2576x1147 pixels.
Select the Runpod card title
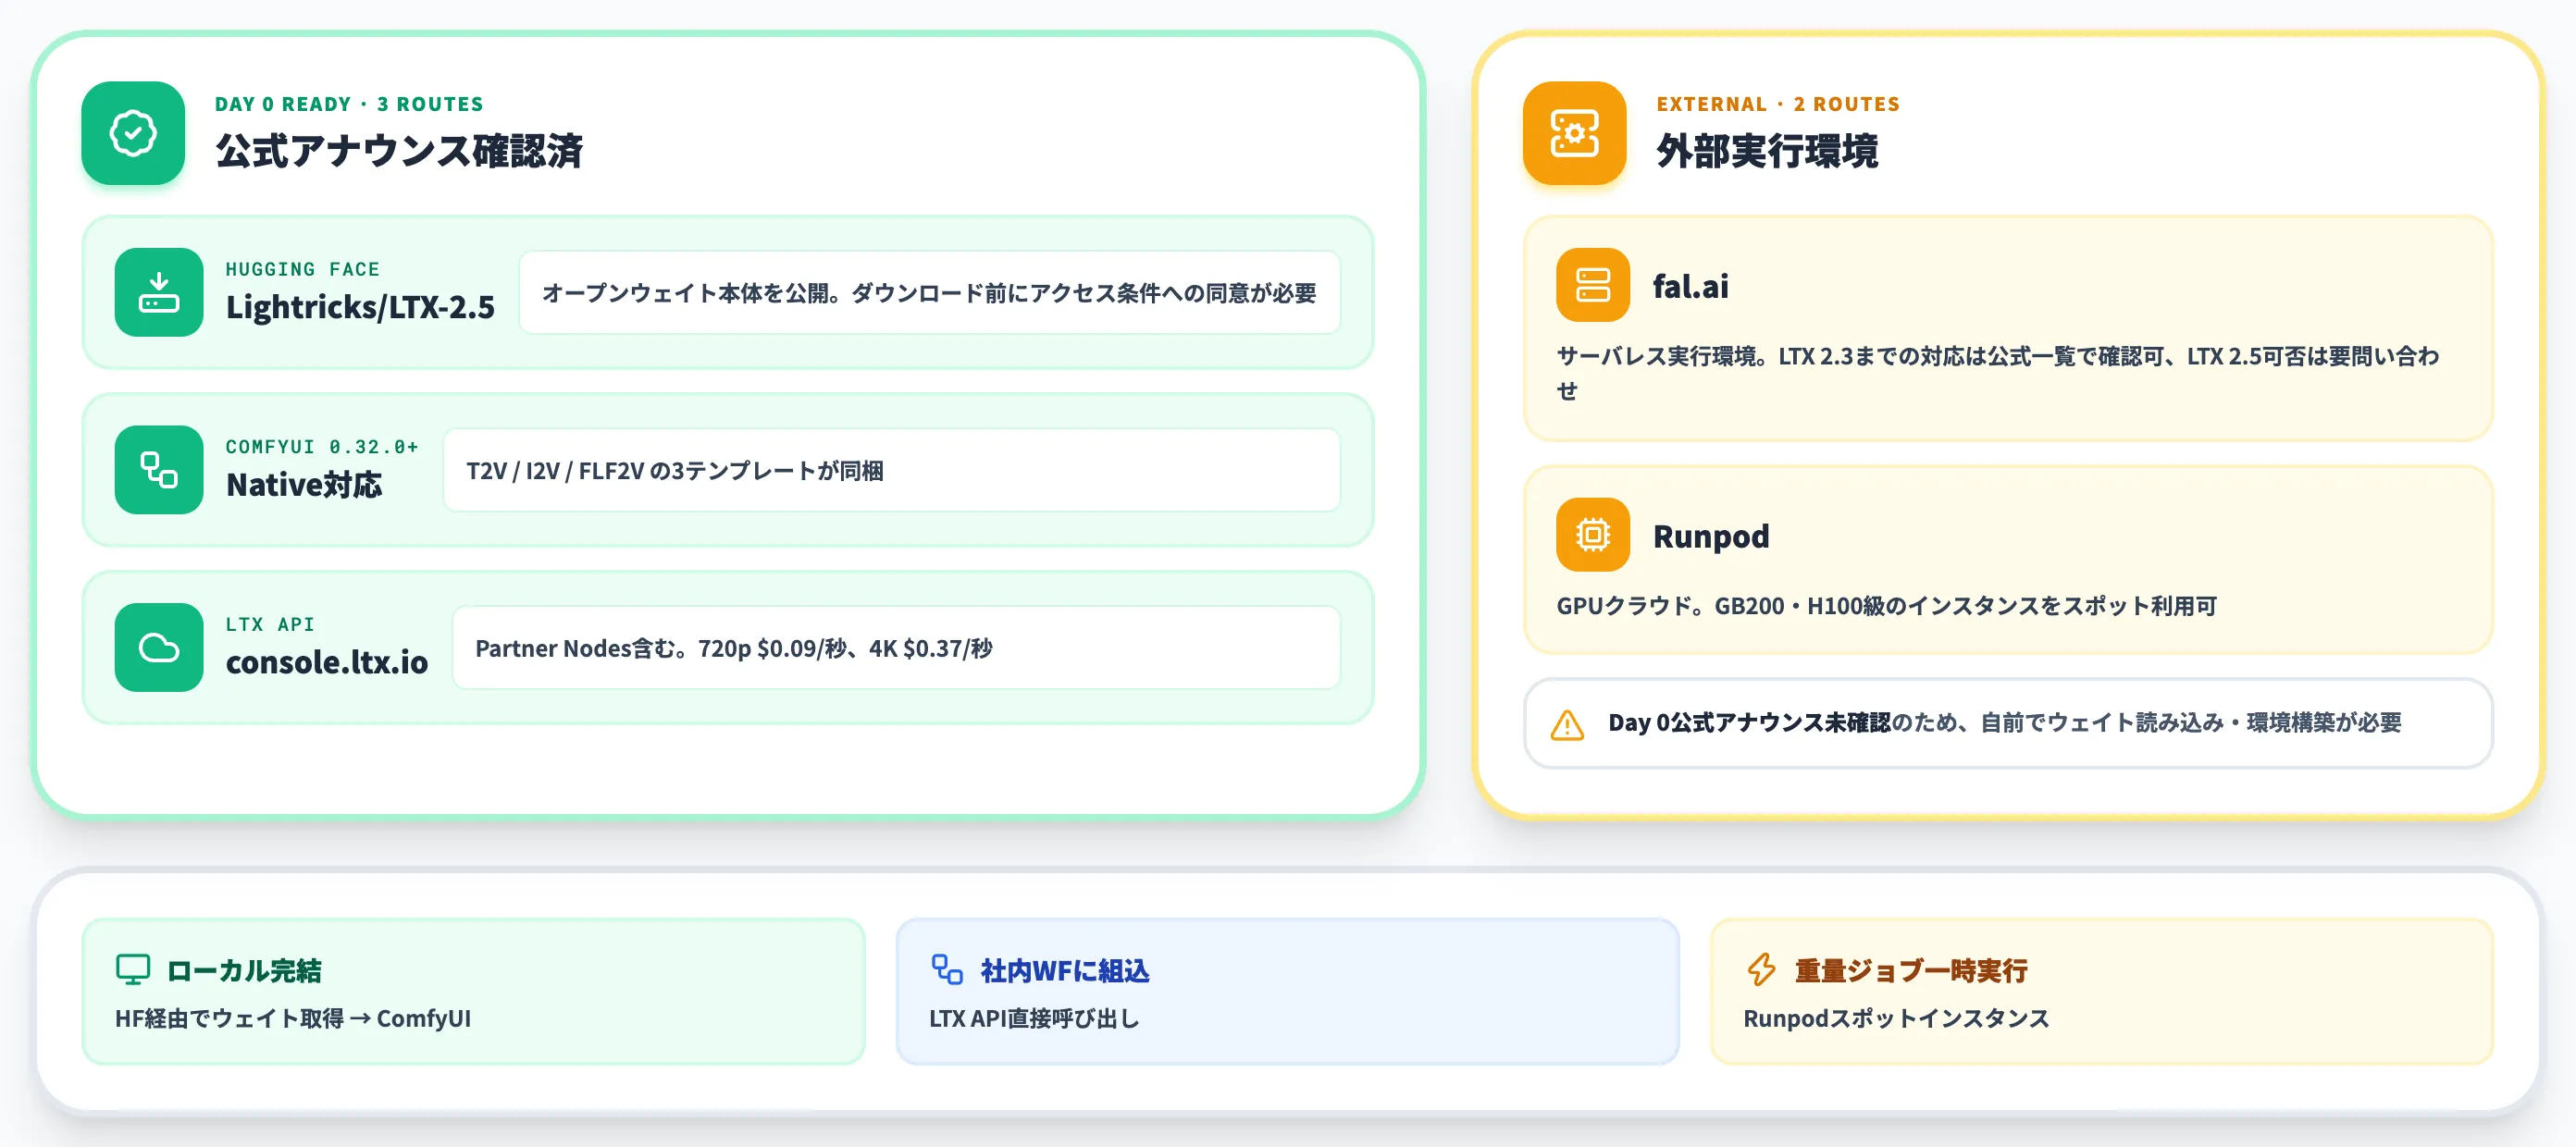1711,536
